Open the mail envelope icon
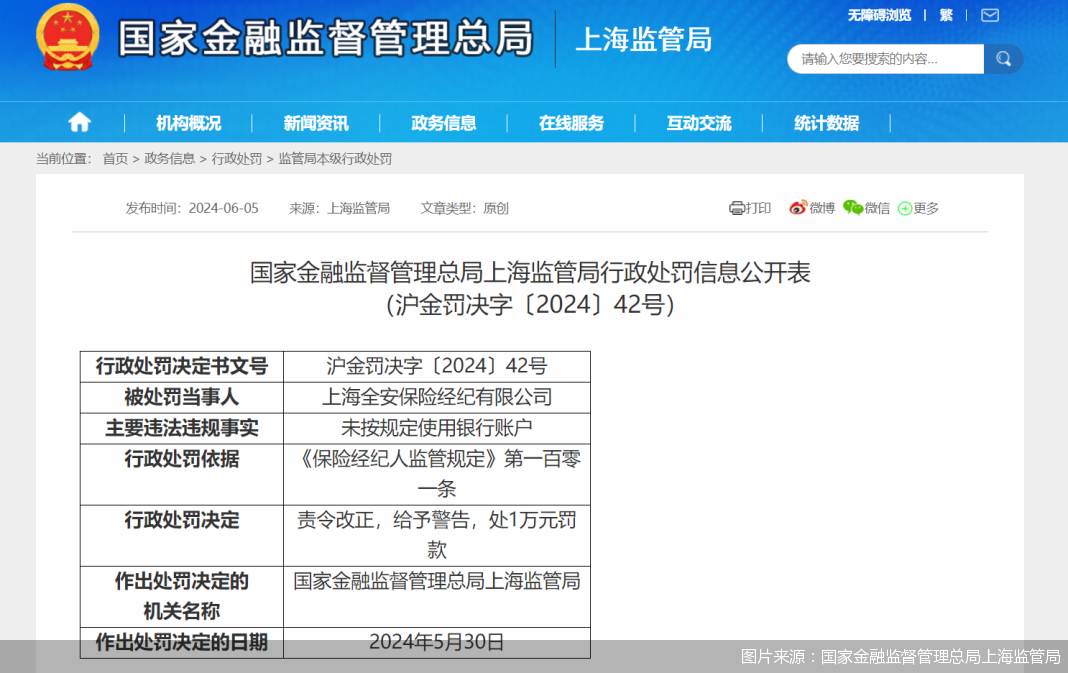 [989, 15]
